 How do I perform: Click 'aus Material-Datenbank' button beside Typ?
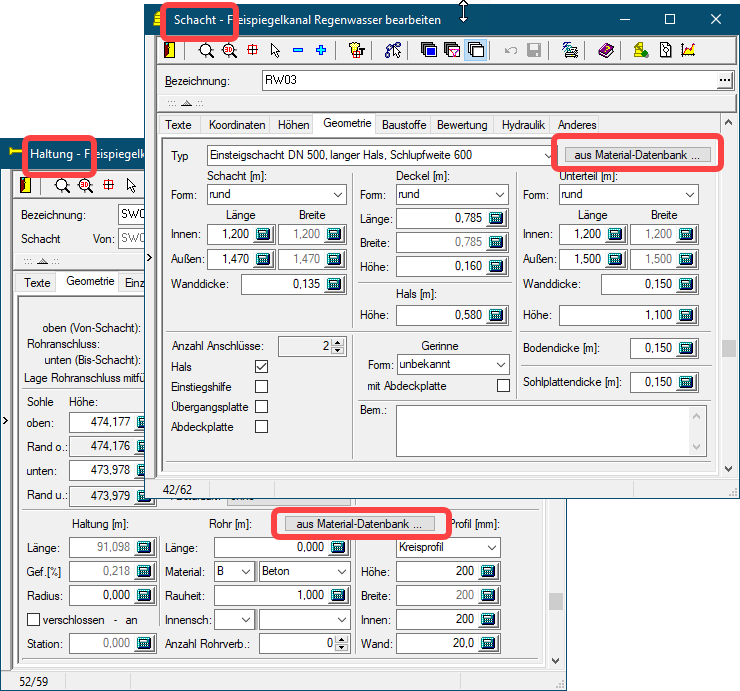click(636, 155)
